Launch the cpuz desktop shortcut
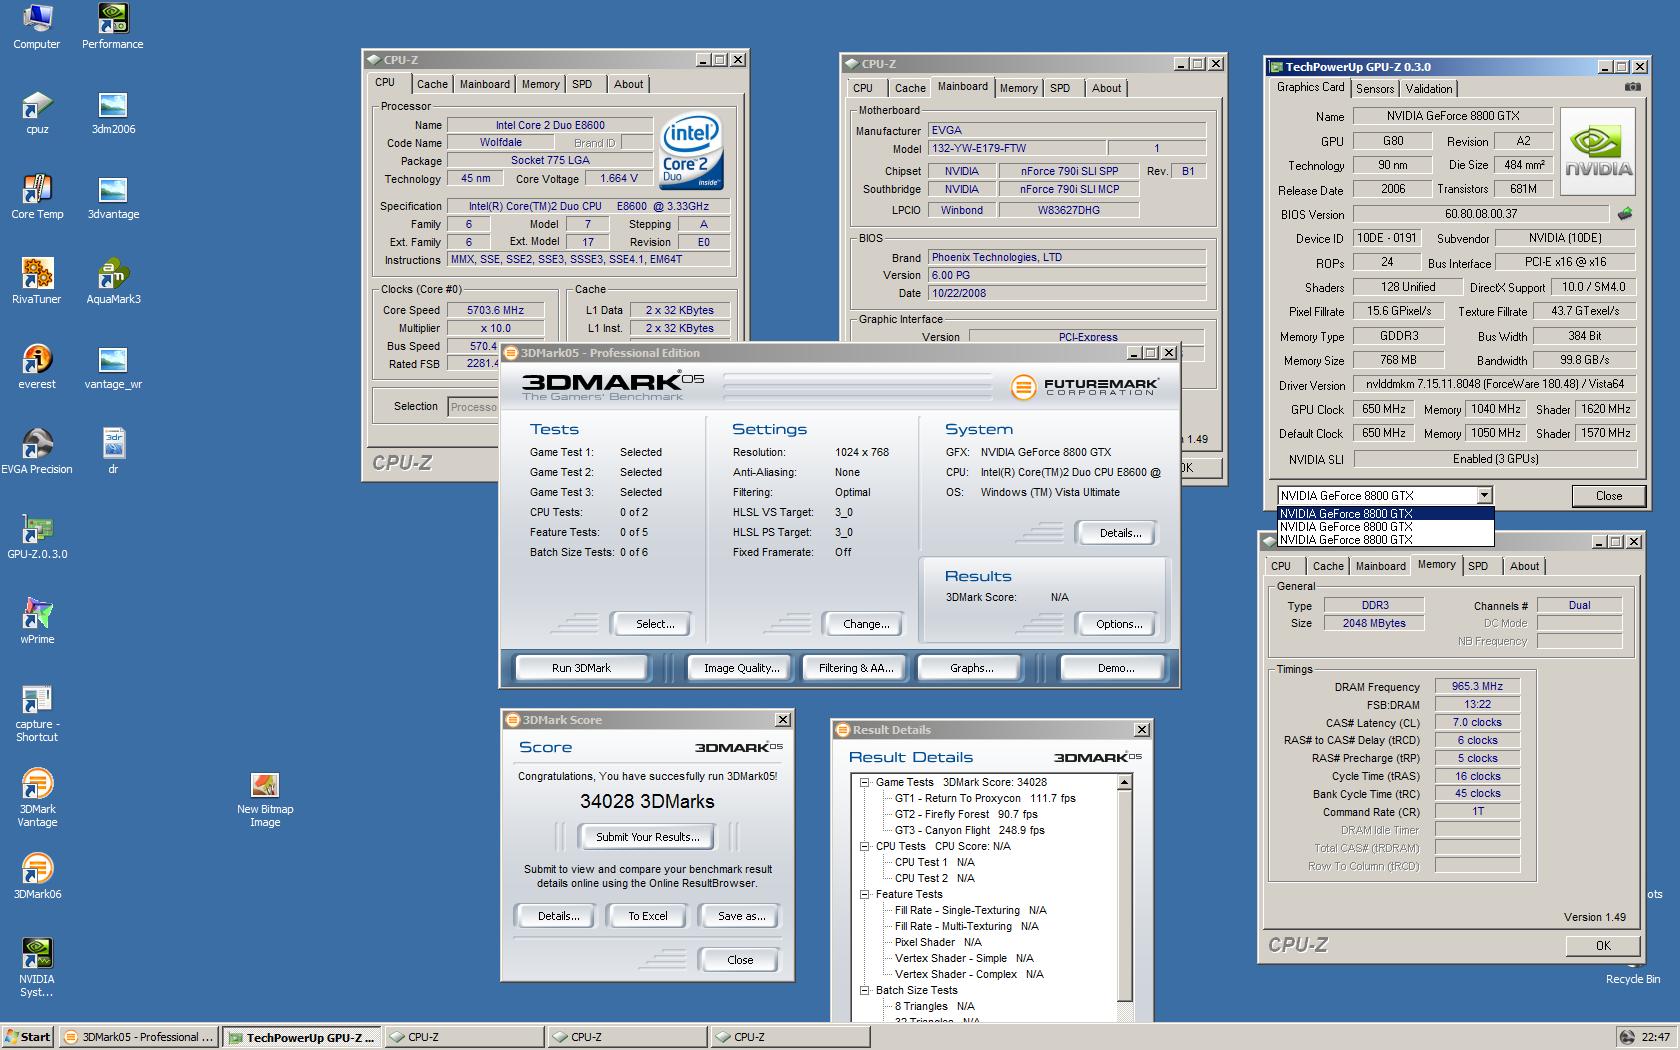This screenshot has width=1680, height=1050. [x=37, y=112]
